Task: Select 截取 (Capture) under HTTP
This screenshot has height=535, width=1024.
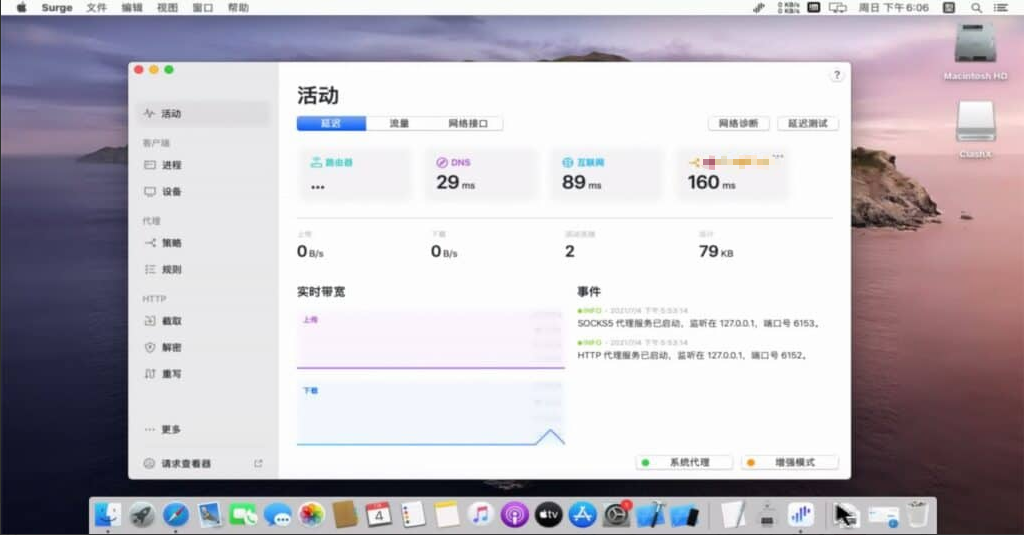Action: pos(171,321)
